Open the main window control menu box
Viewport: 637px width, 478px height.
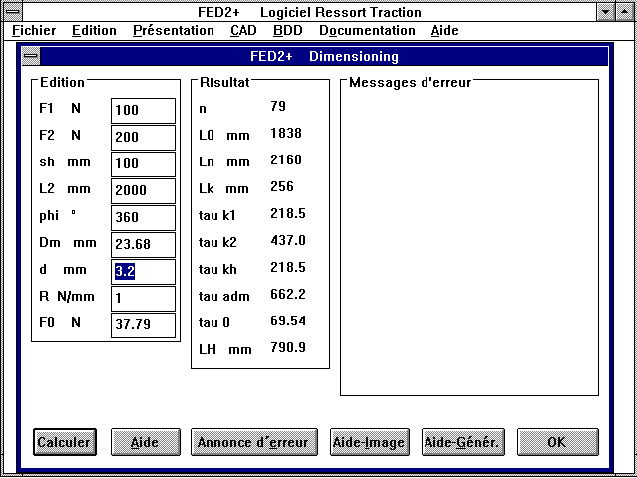click(10, 12)
